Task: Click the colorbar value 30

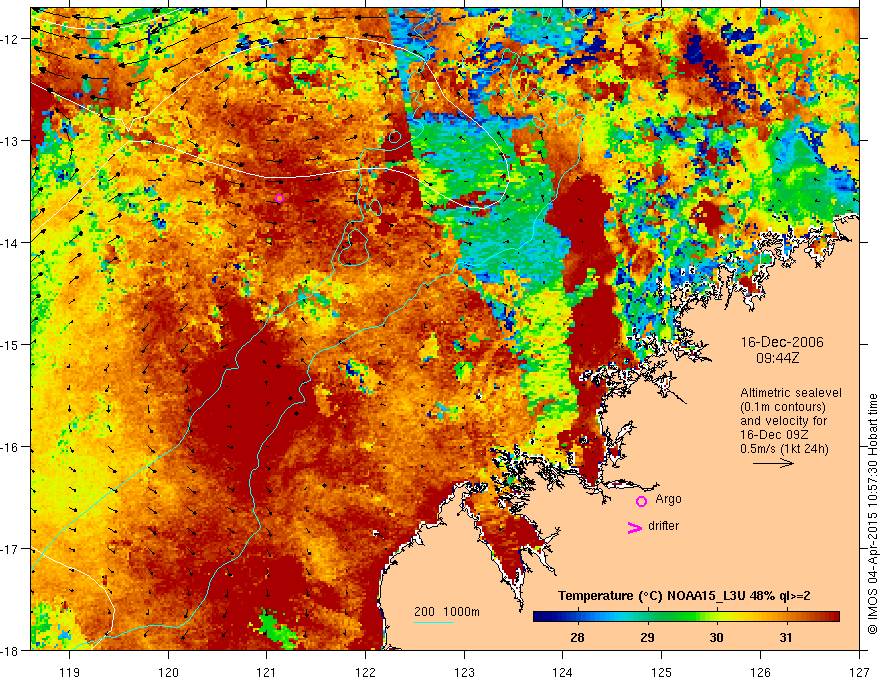Action: click(x=716, y=637)
